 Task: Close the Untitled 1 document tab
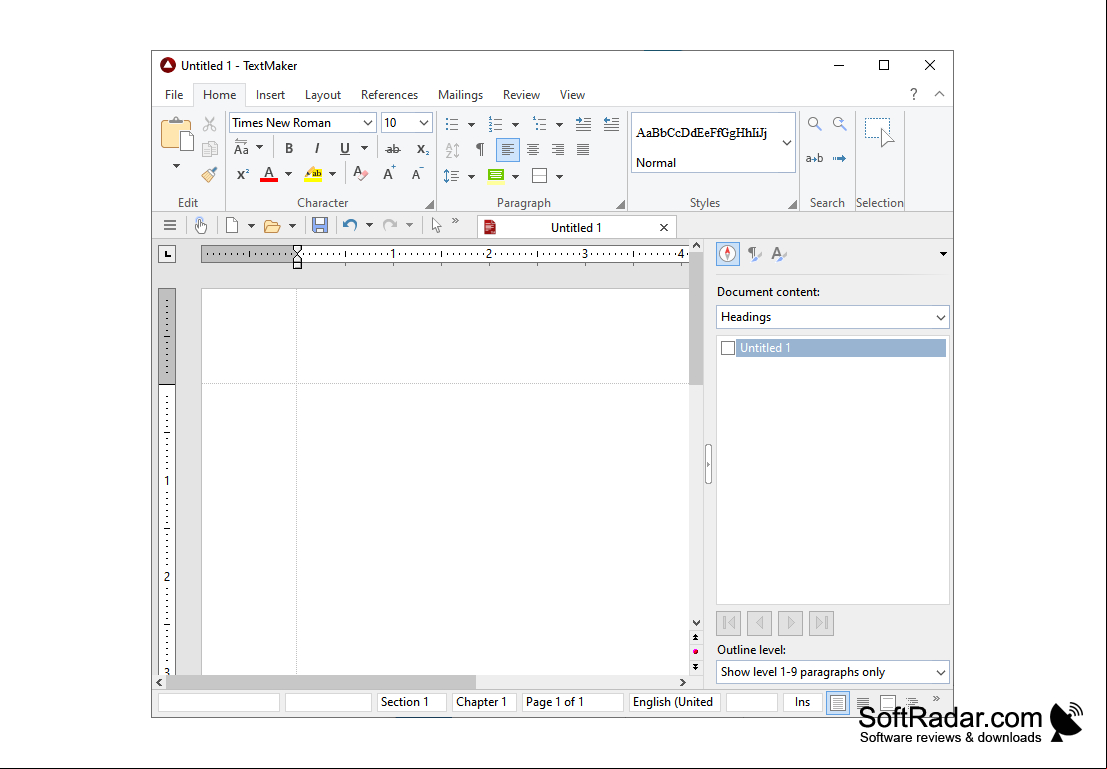point(664,227)
